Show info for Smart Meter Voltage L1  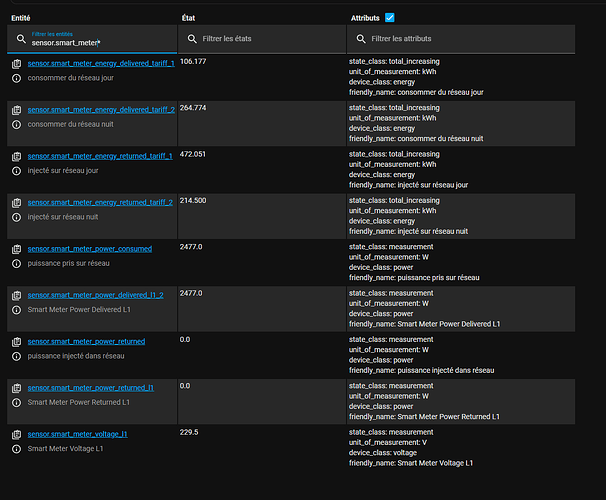[16, 449]
